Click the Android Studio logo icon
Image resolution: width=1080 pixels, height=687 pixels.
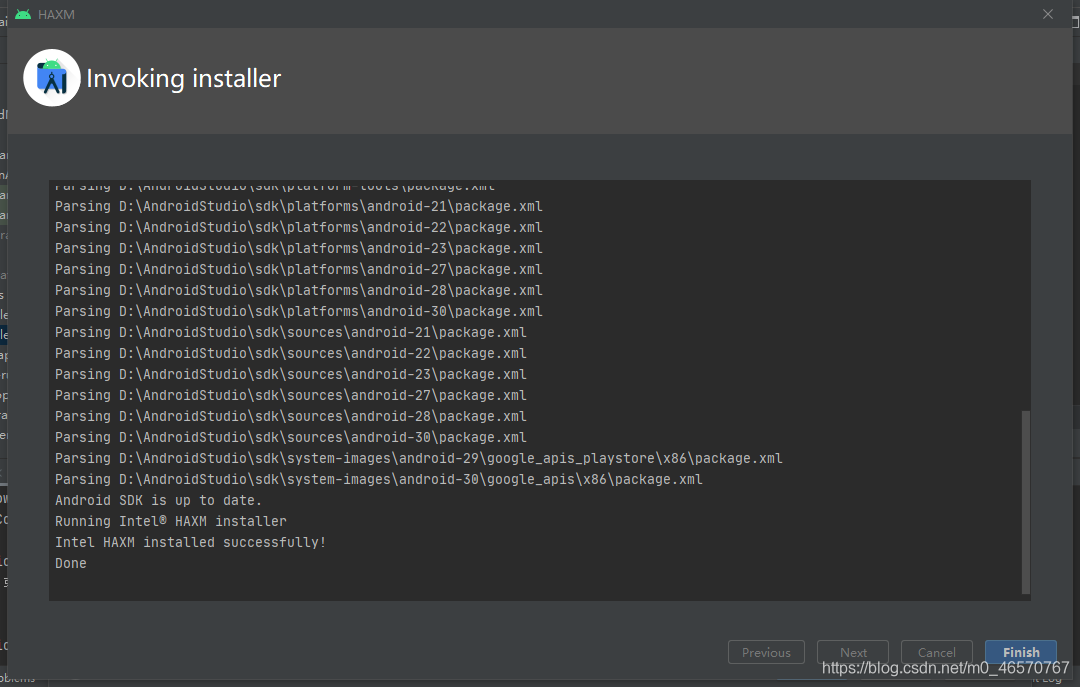(x=52, y=78)
